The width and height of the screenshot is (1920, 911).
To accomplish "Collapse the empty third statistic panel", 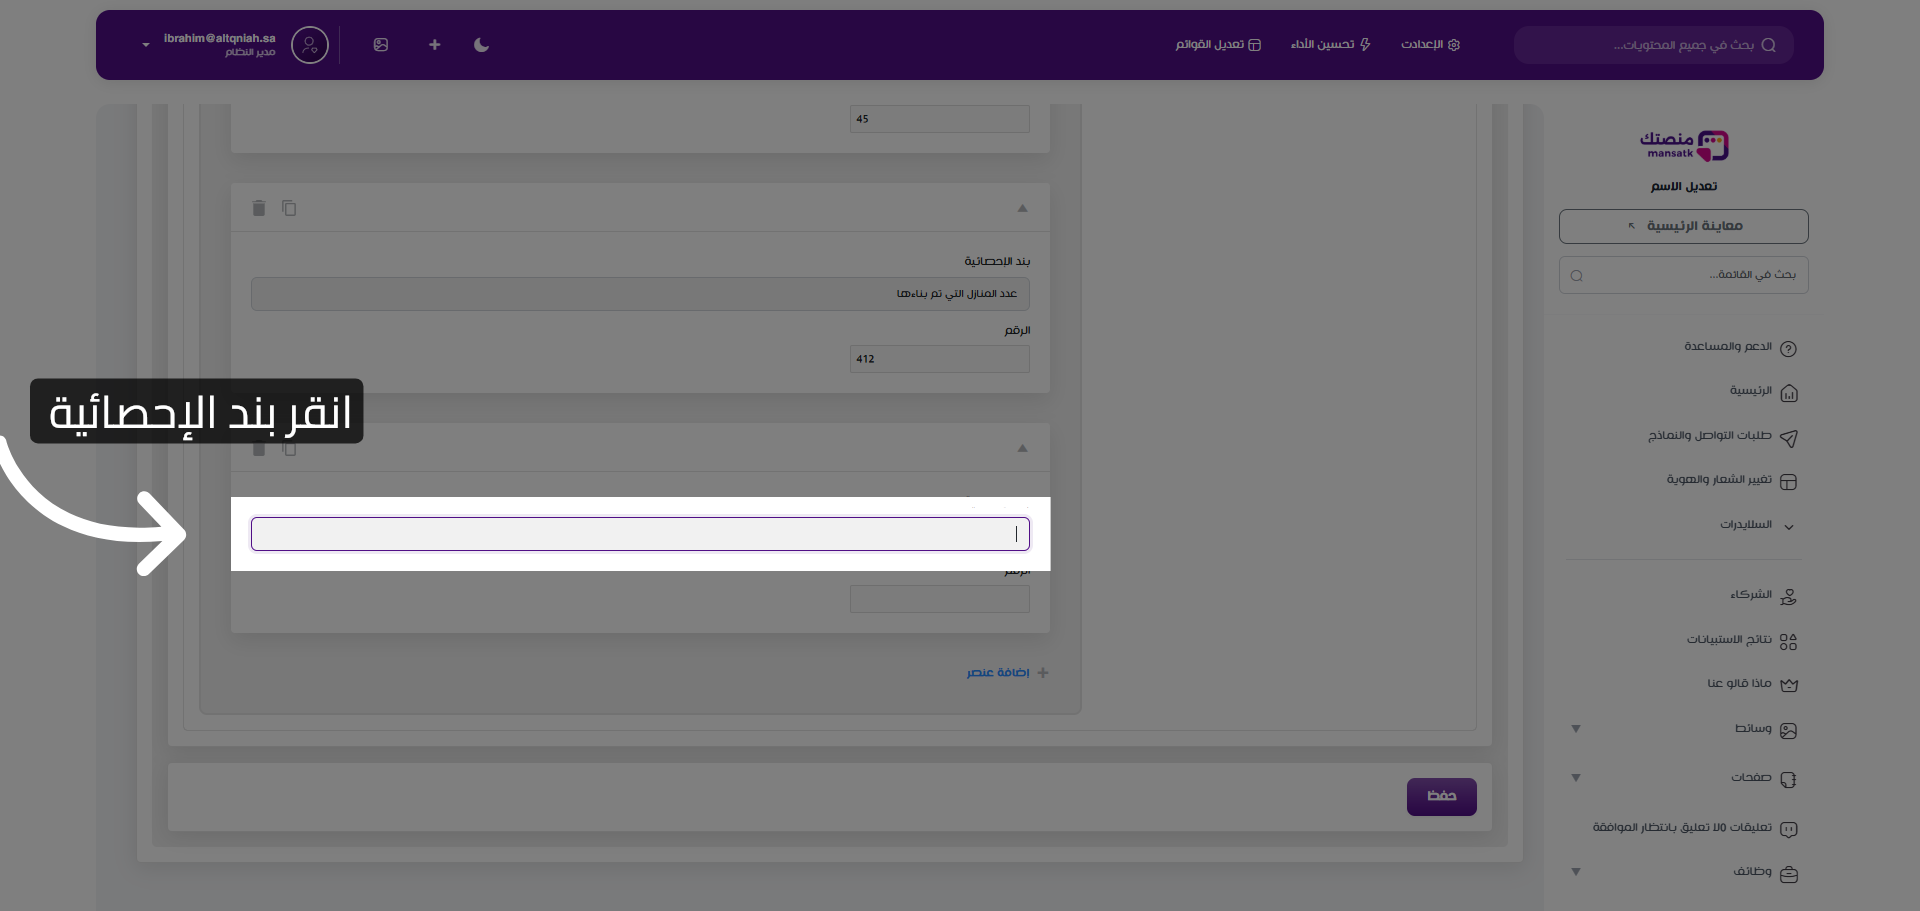I will (1022, 448).
